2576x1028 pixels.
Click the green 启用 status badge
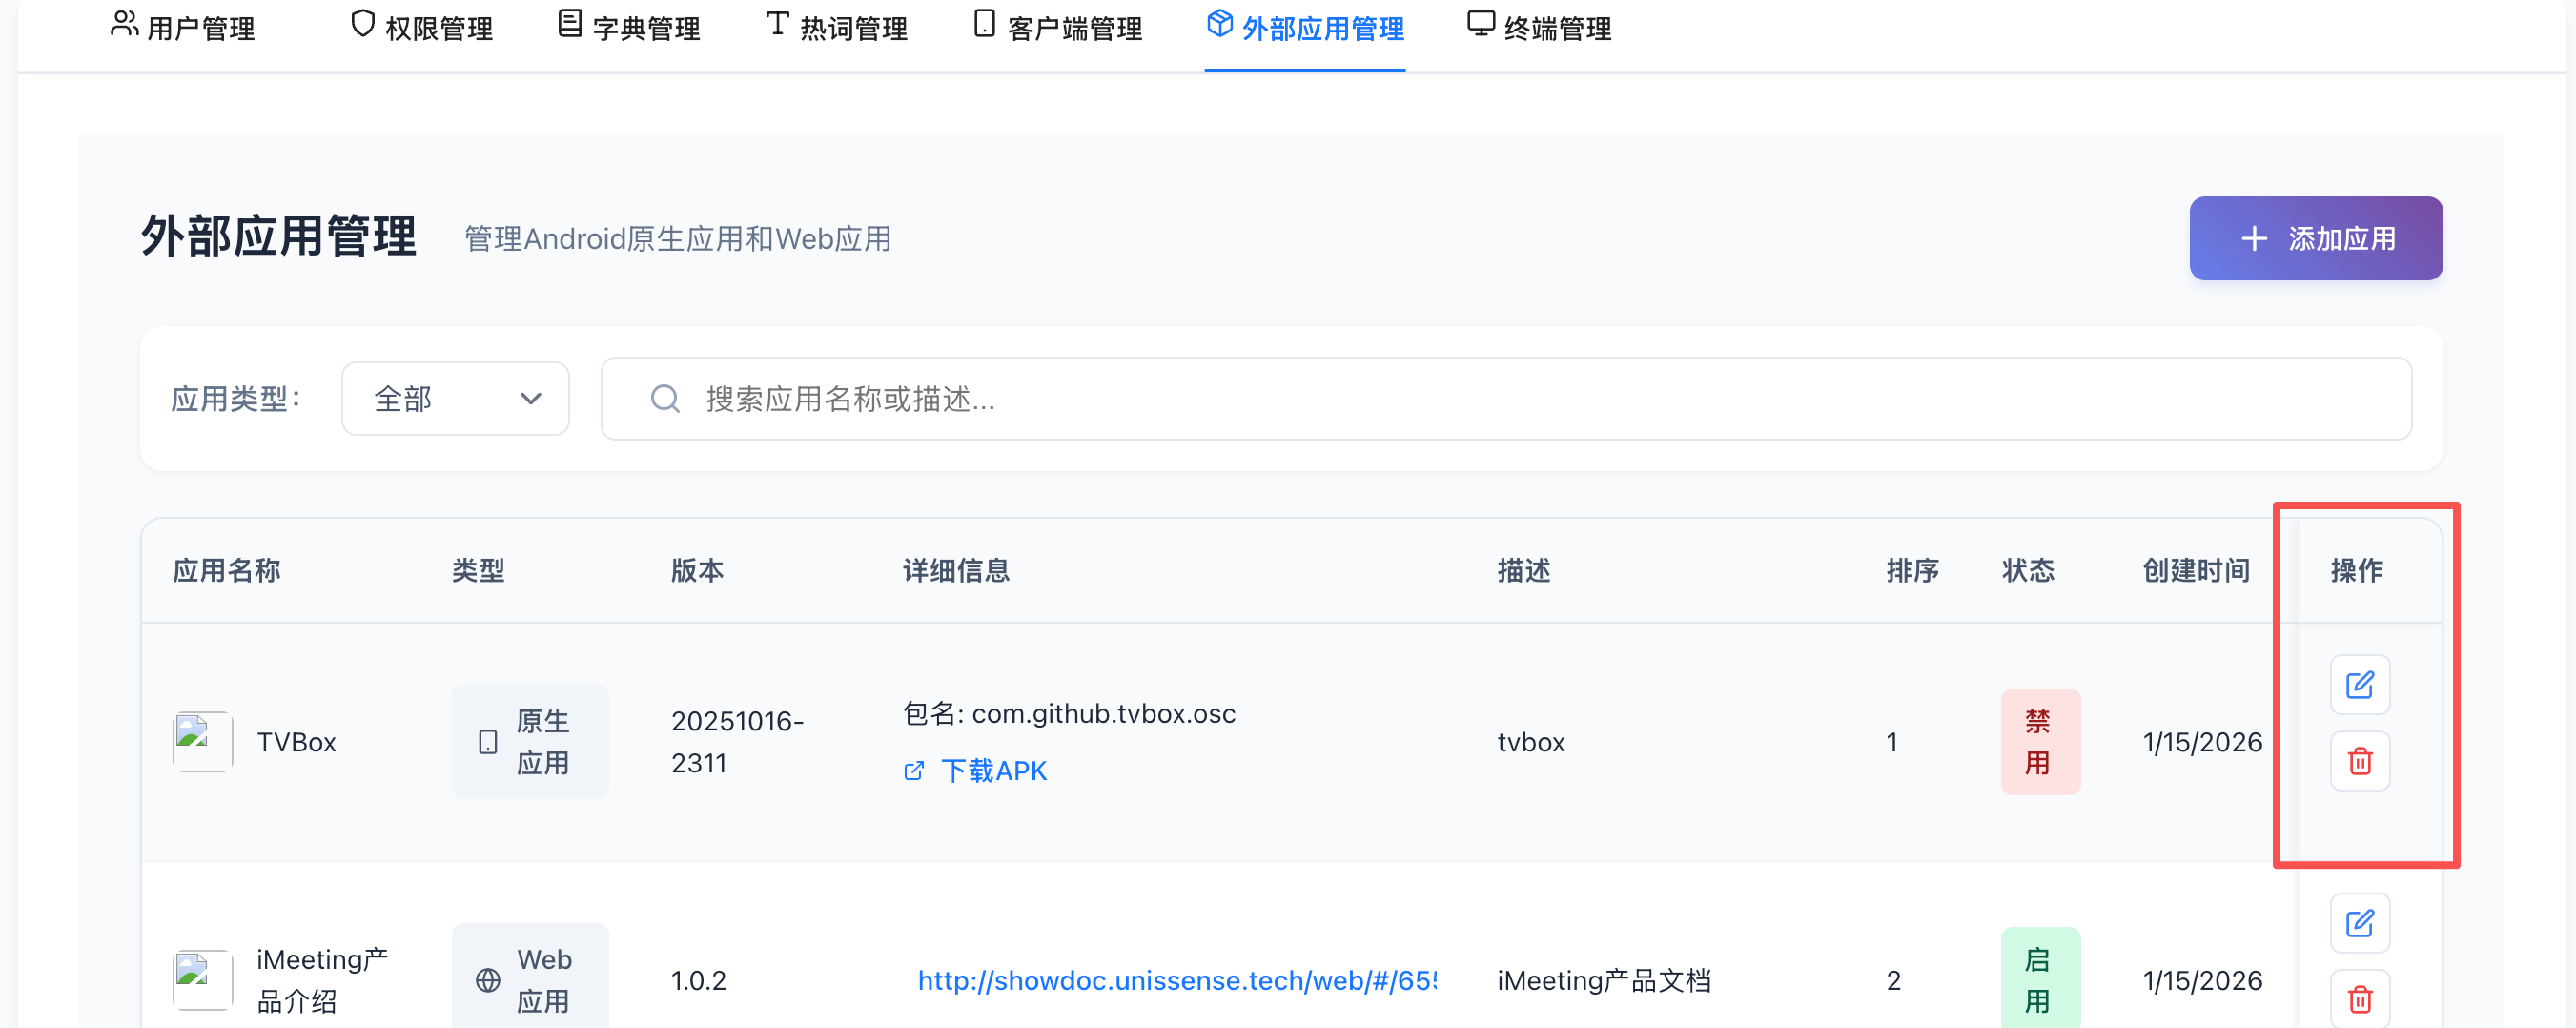[2039, 979]
